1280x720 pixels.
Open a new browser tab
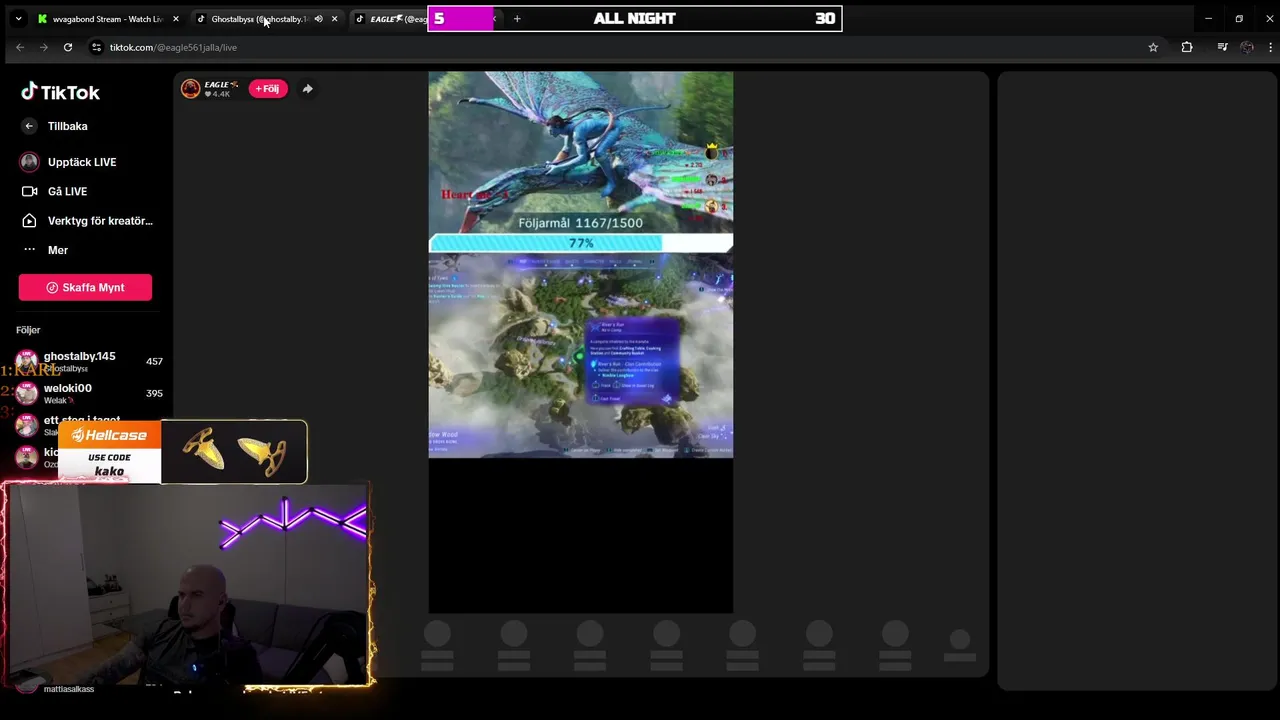pyautogui.click(x=517, y=19)
